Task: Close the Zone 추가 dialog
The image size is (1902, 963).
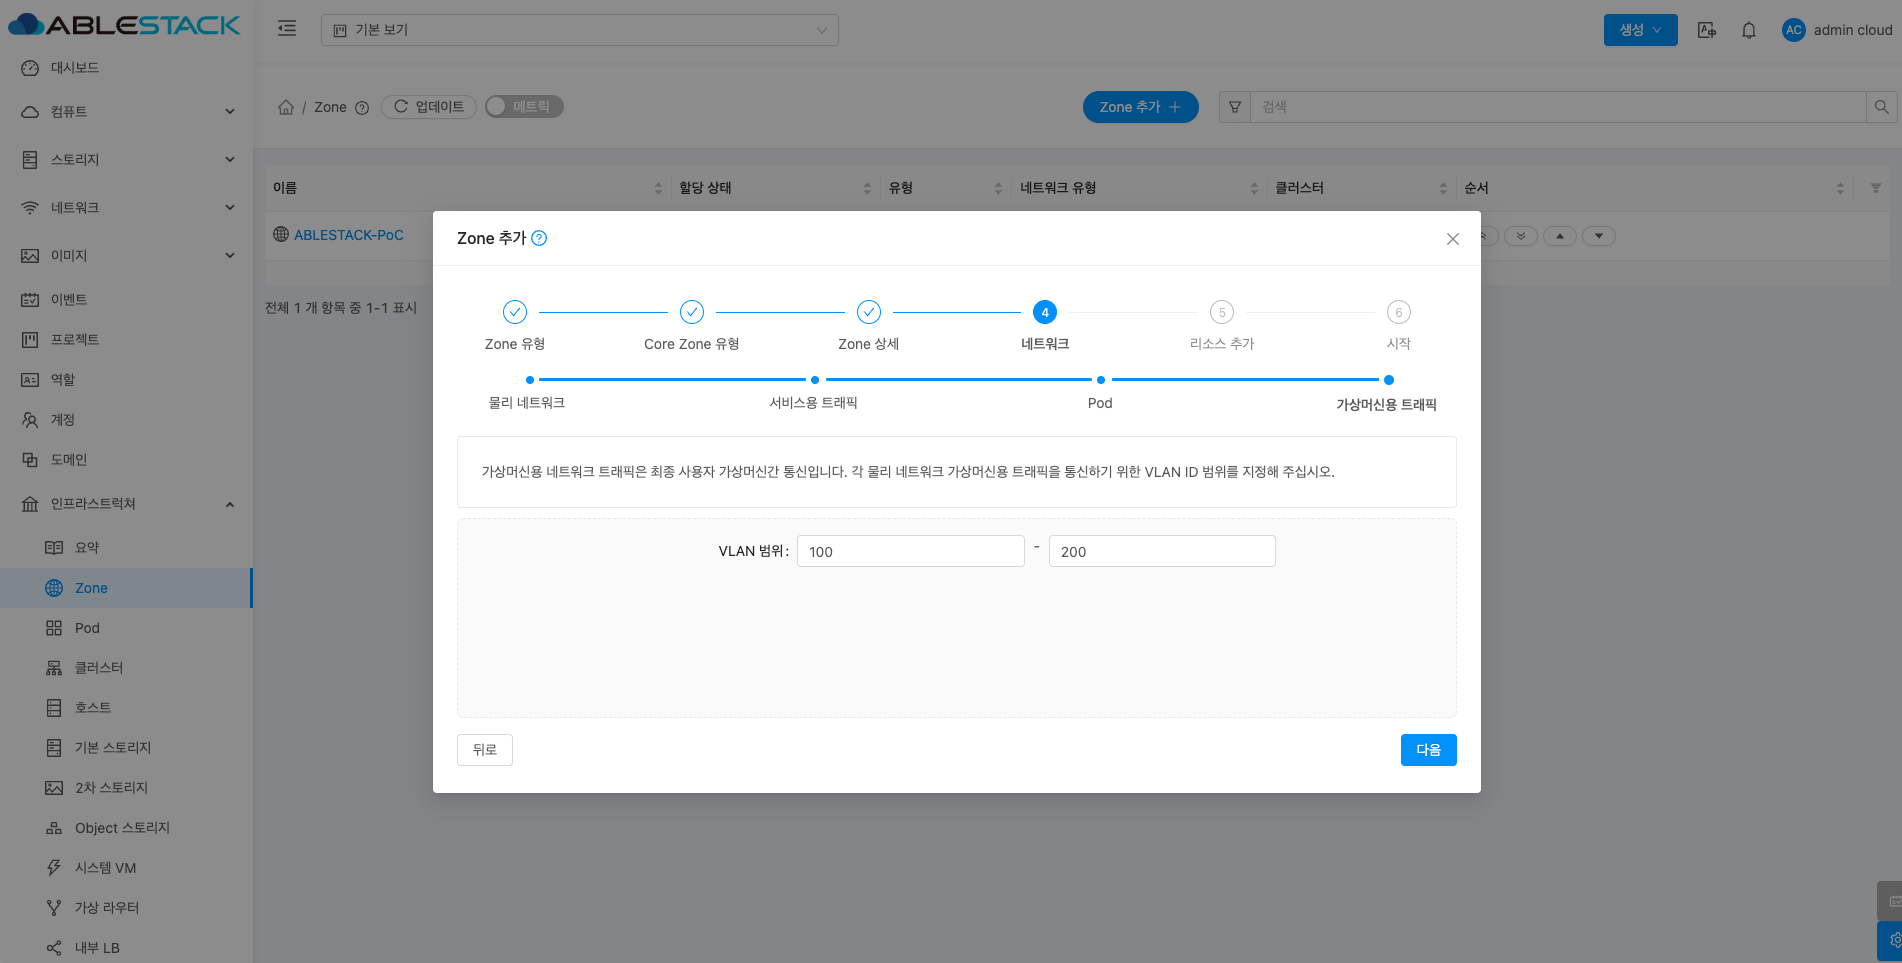Action: click(x=1453, y=239)
